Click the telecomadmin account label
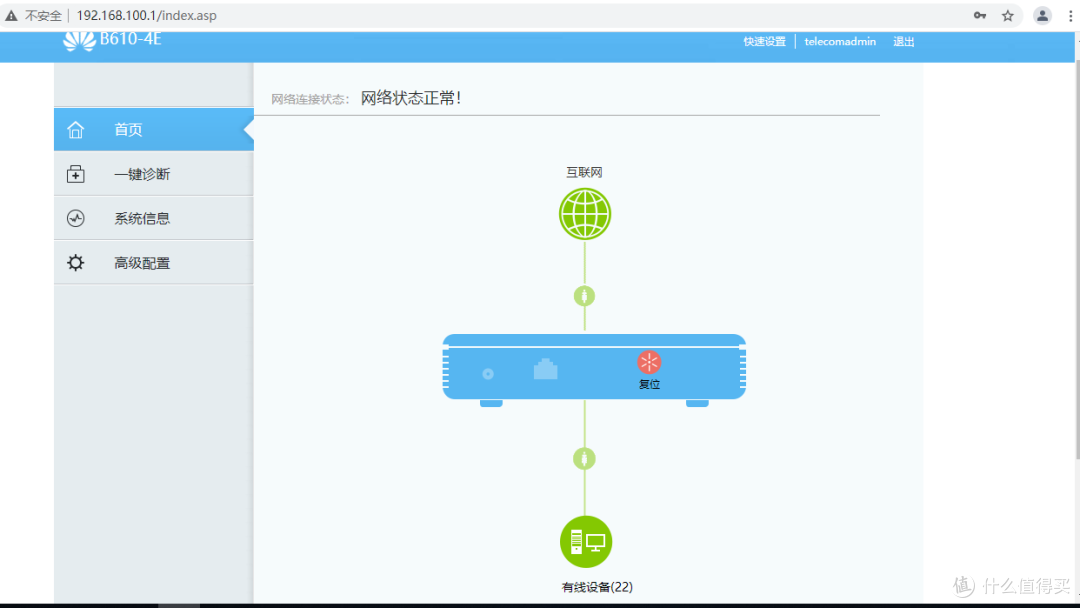The height and width of the screenshot is (608, 1080). click(x=840, y=41)
